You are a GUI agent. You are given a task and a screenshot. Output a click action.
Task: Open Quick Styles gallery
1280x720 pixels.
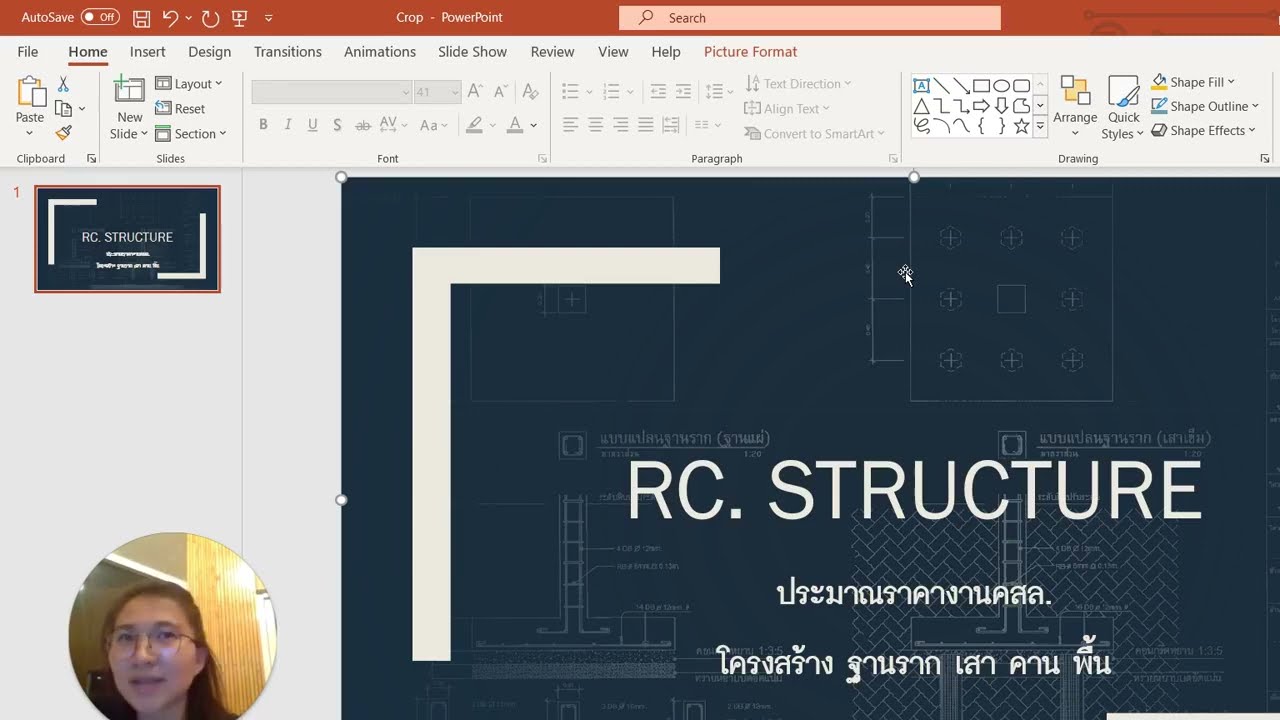[x=1123, y=108]
